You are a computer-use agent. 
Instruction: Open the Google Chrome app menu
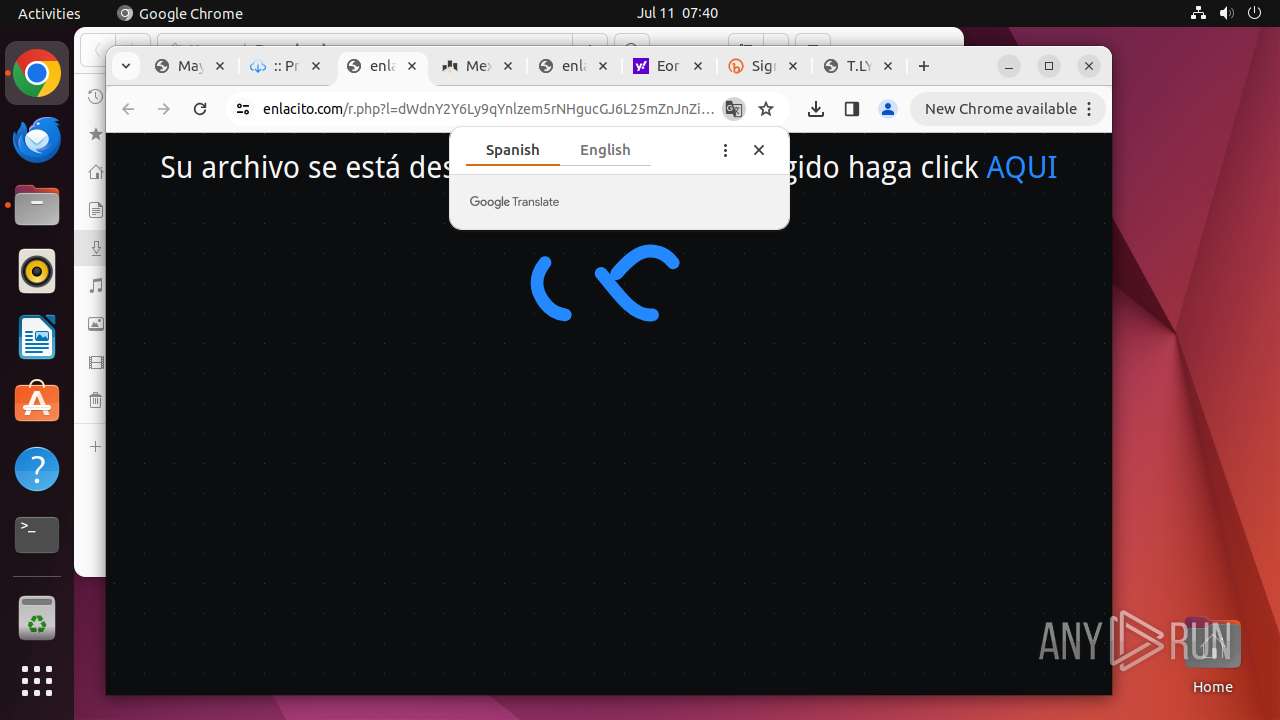coord(180,13)
